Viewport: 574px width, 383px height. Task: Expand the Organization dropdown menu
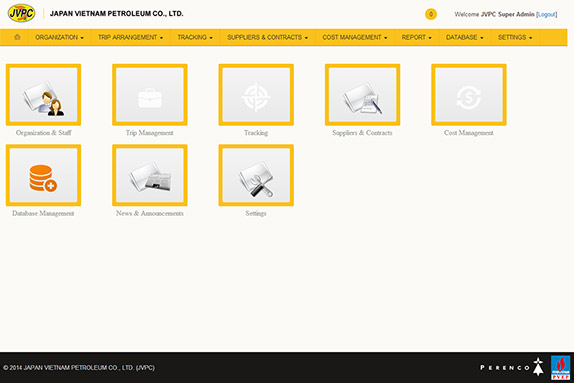click(x=59, y=37)
